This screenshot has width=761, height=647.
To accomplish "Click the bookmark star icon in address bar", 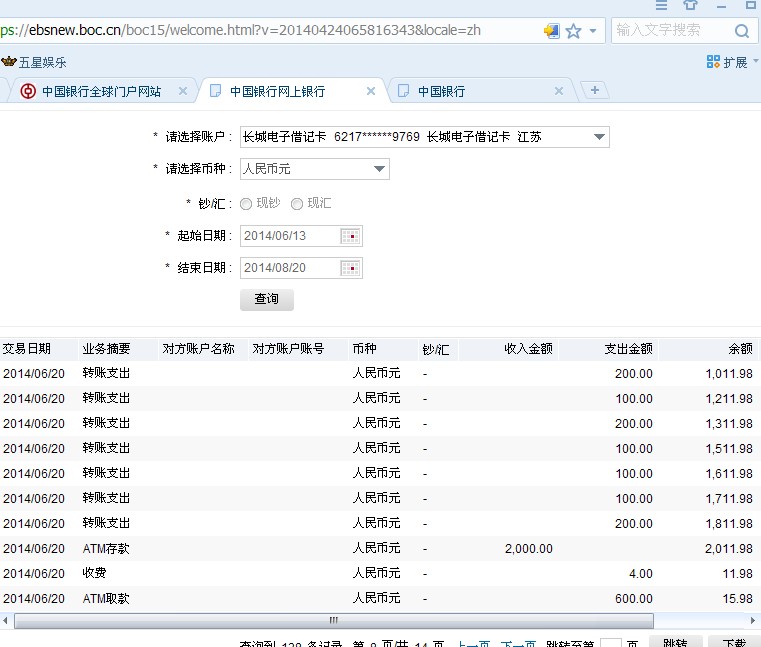I will [x=573, y=31].
